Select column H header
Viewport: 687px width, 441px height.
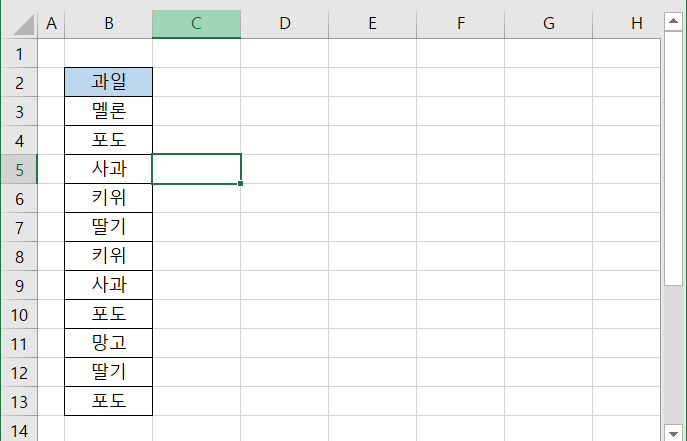pyautogui.click(x=627, y=24)
